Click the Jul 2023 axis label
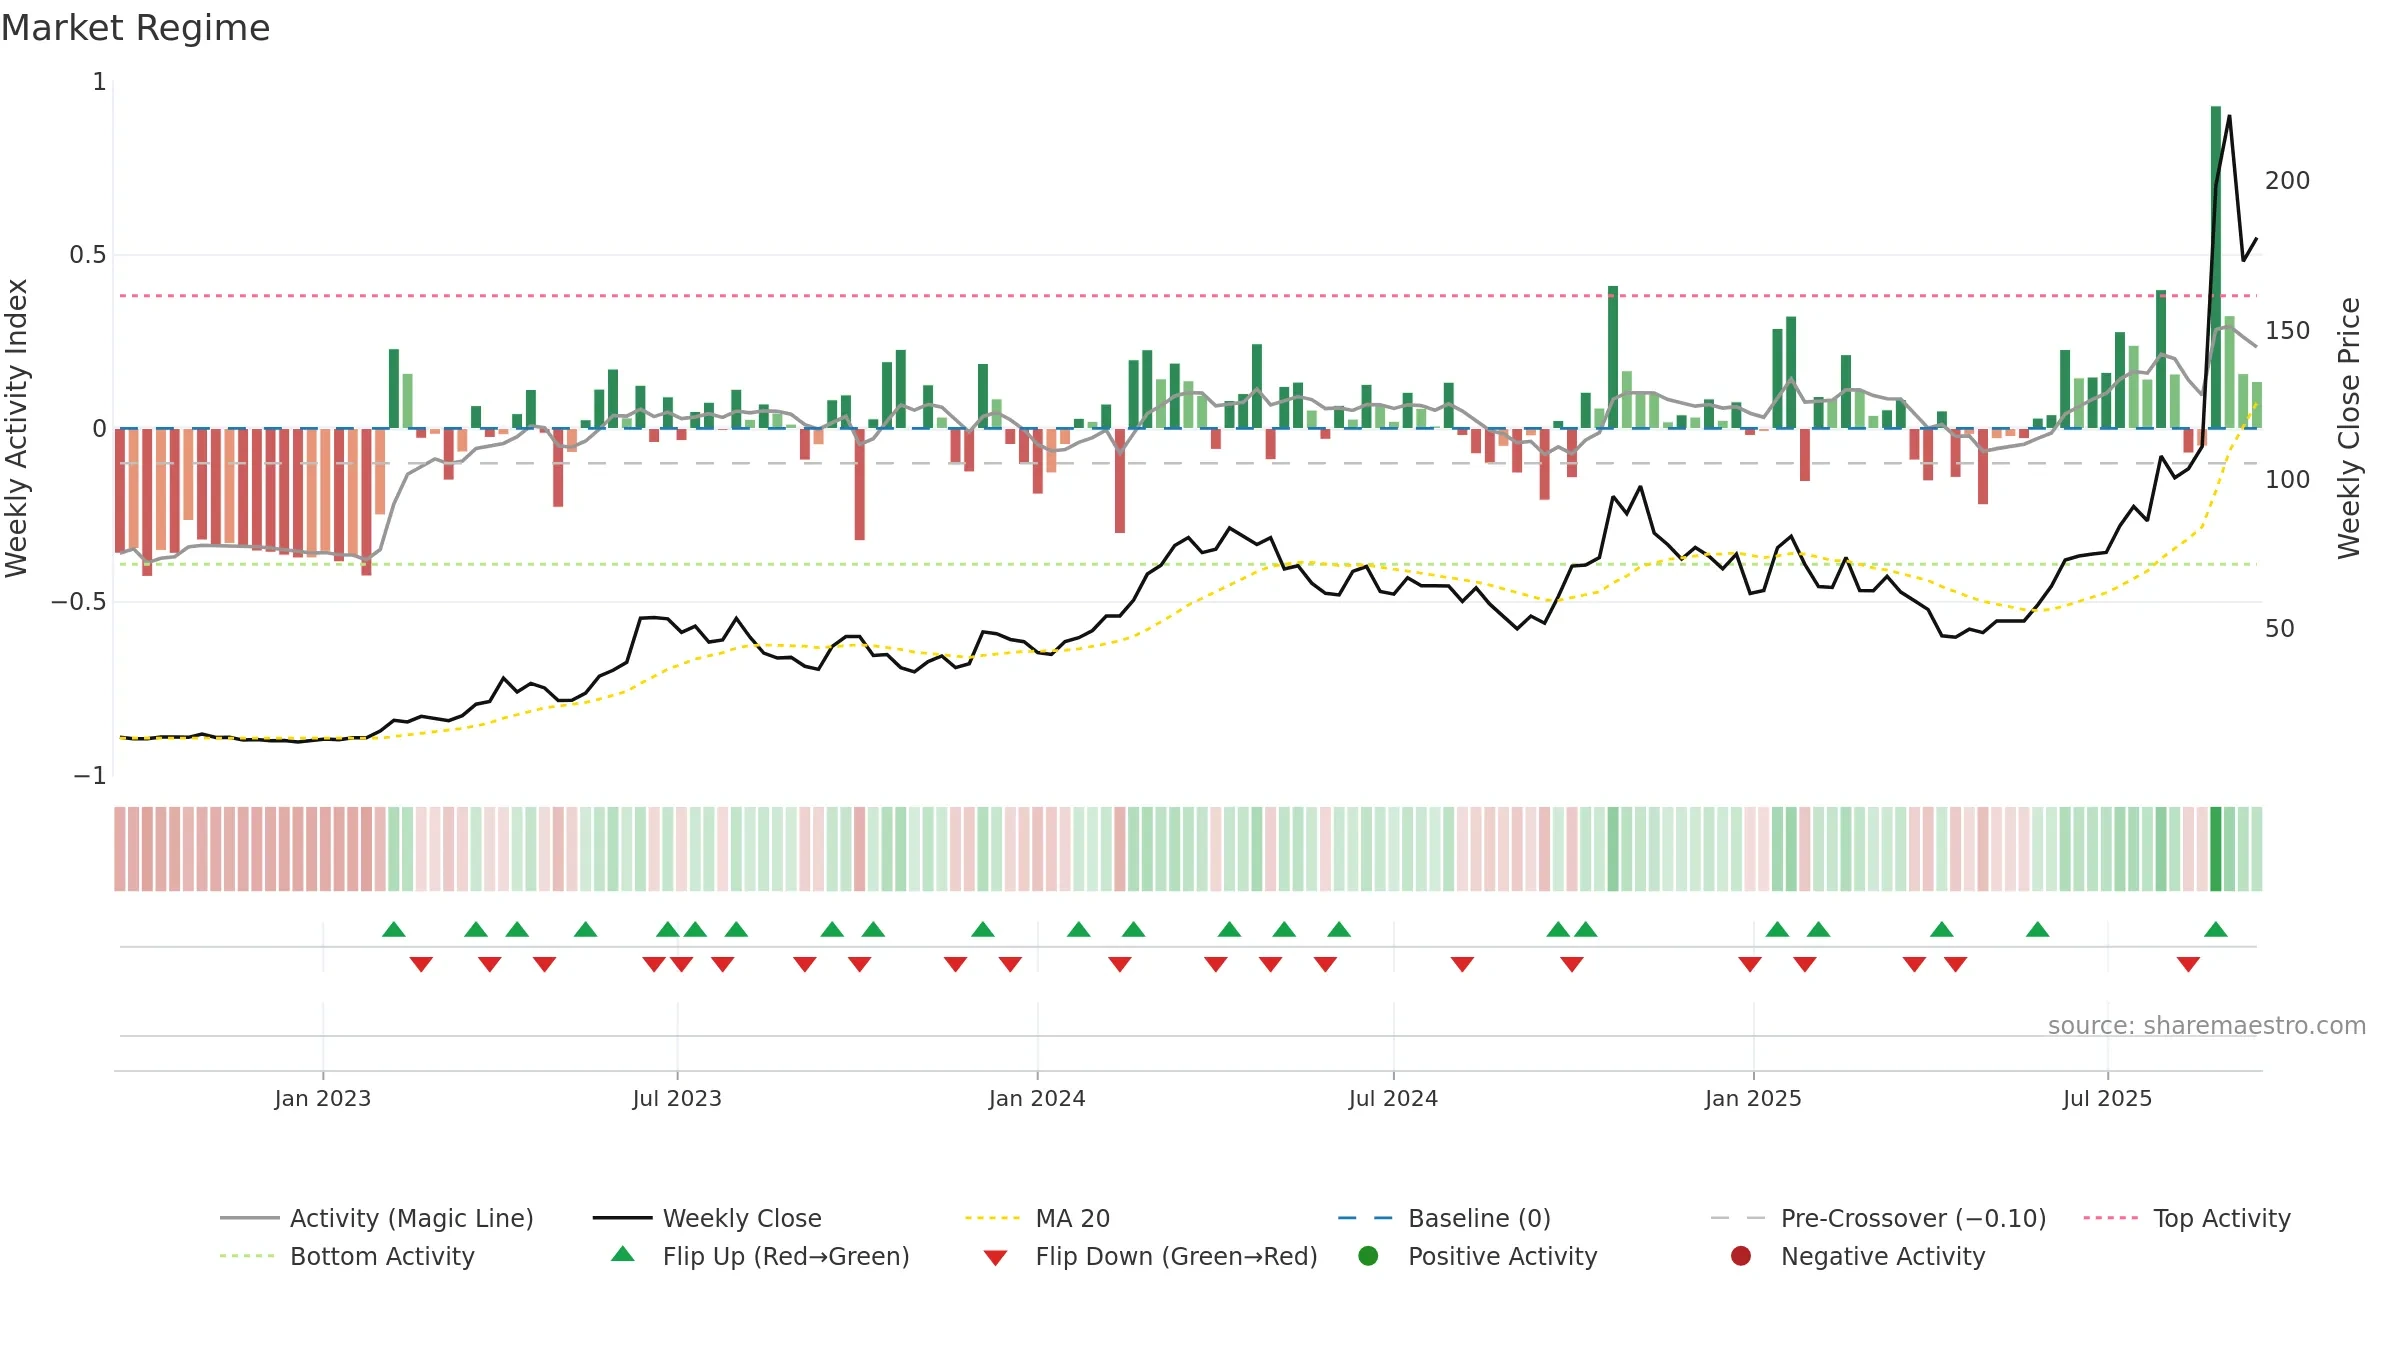The height and width of the screenshot is (1350, 2400). [677, 1099]
